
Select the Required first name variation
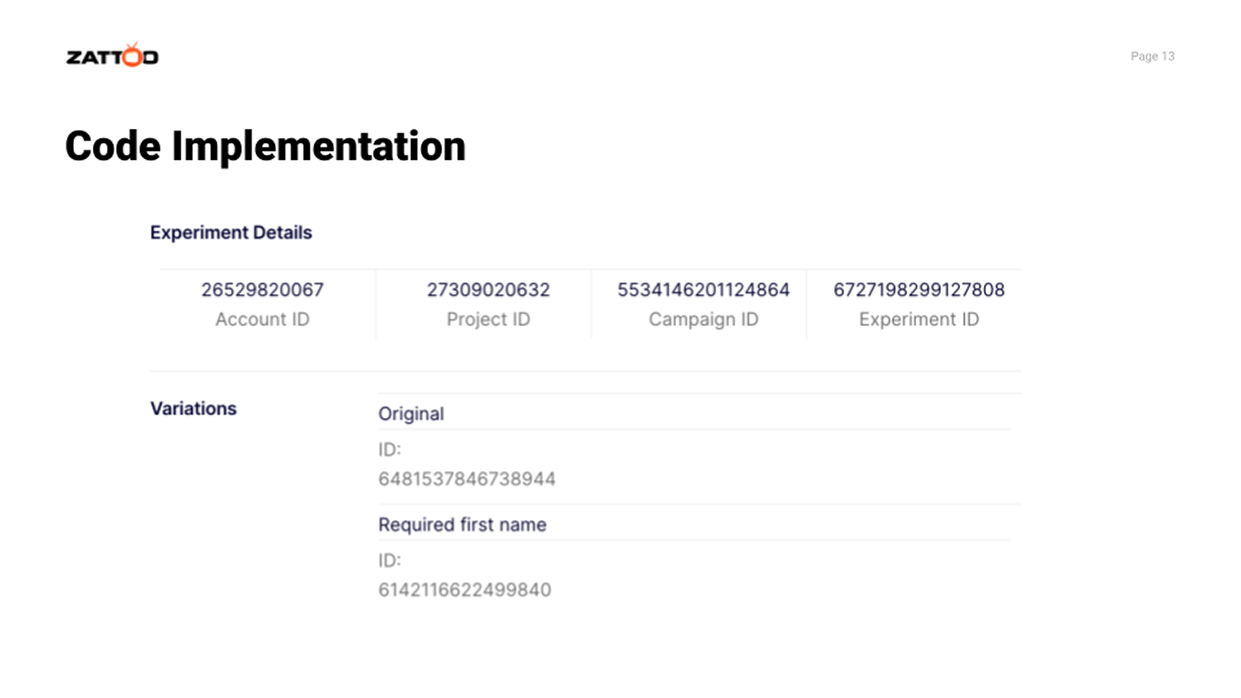coord(462,525)
